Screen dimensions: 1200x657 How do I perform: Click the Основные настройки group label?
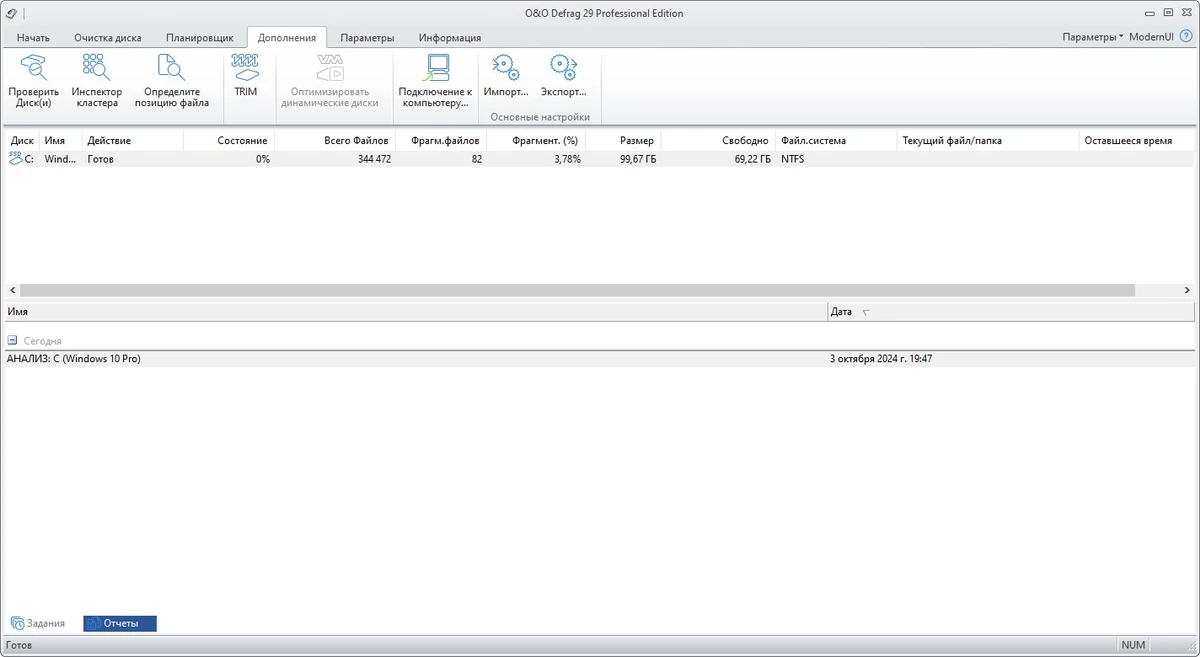click(x=540, y=117)
